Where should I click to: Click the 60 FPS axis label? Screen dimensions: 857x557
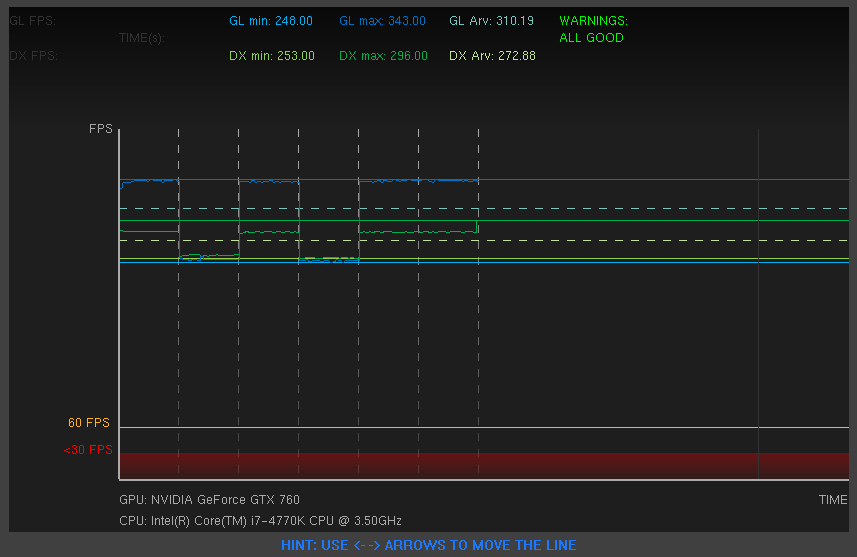click(x=89, y=423)
